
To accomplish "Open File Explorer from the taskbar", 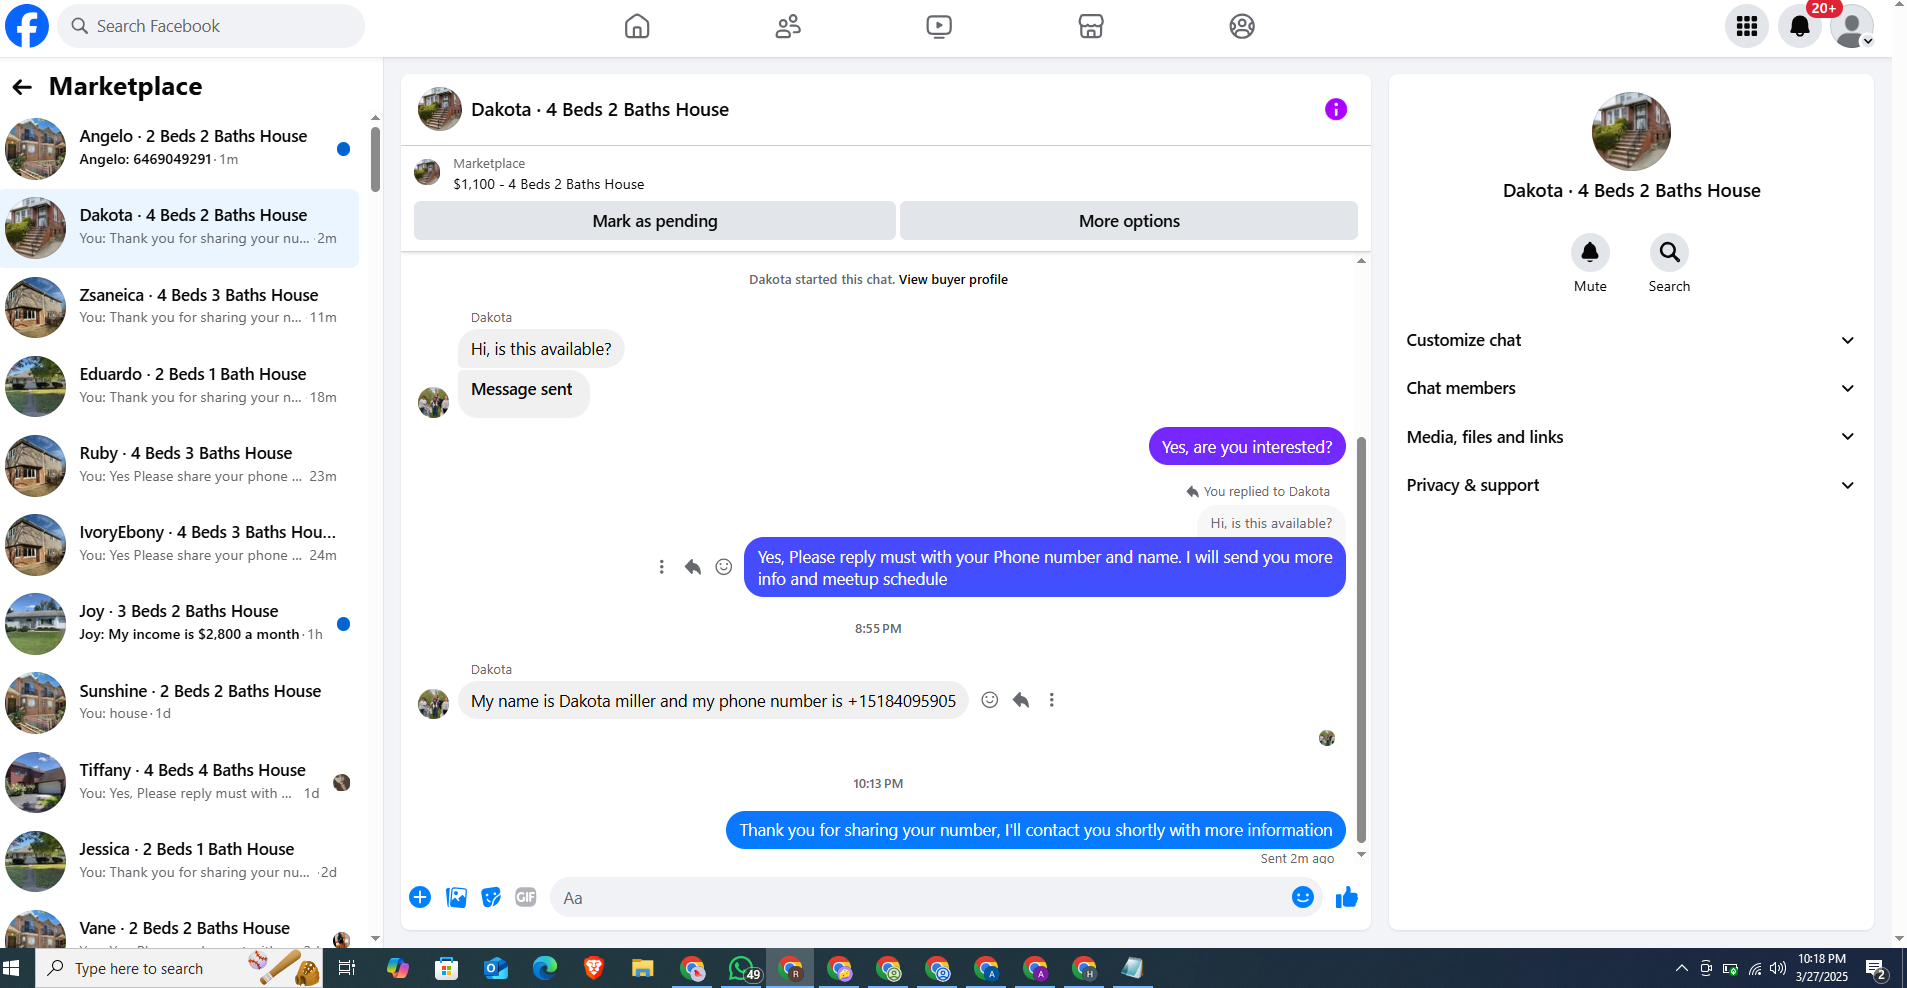I will (642, 968).
